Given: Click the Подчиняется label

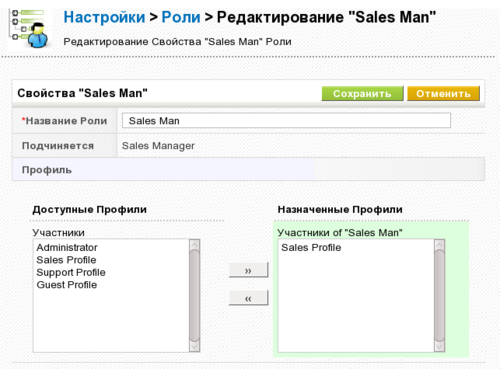Looking at the screenshot, I should click(58, 146).
